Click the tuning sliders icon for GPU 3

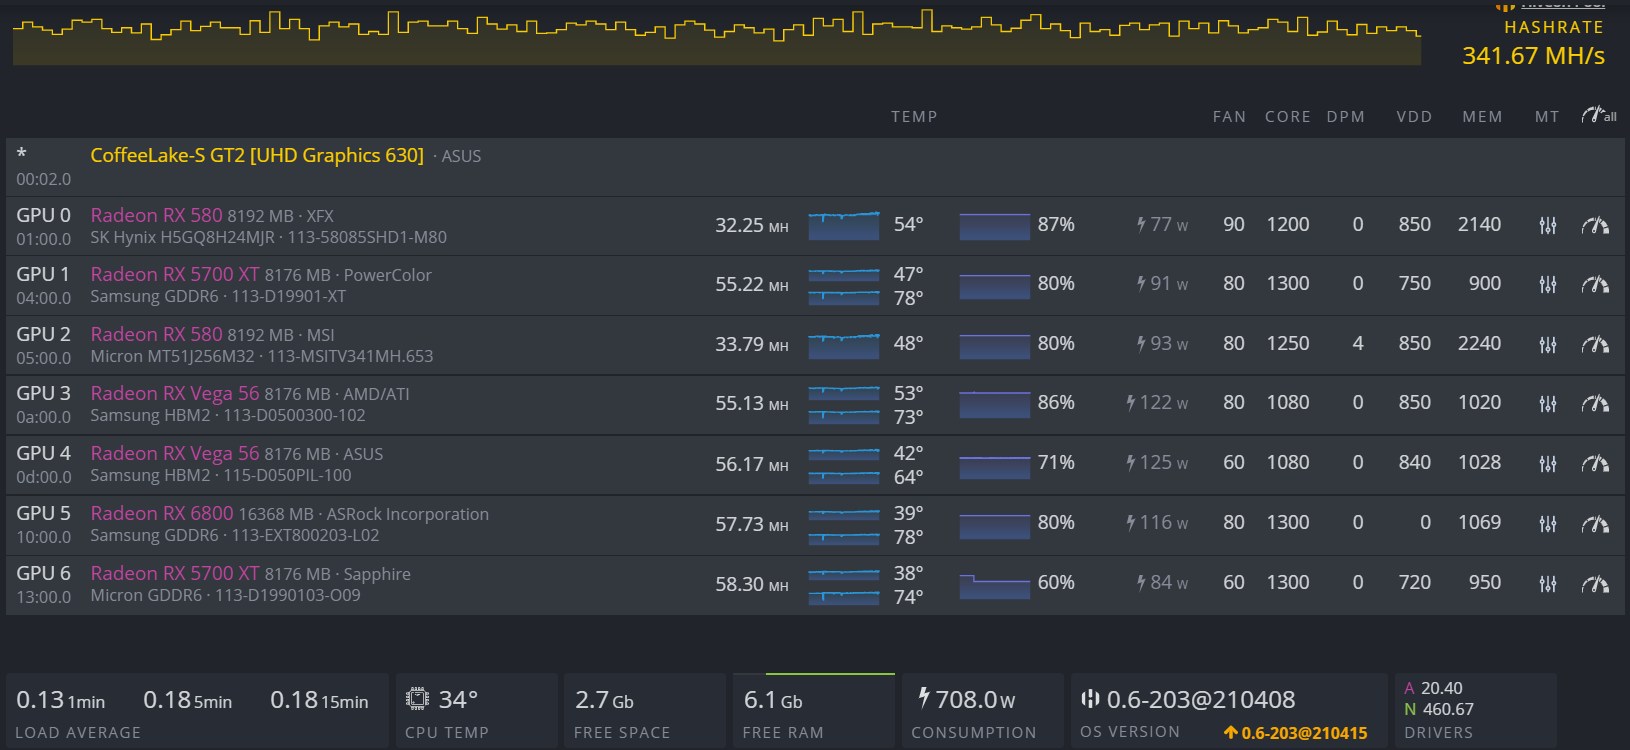point(1547,403)
